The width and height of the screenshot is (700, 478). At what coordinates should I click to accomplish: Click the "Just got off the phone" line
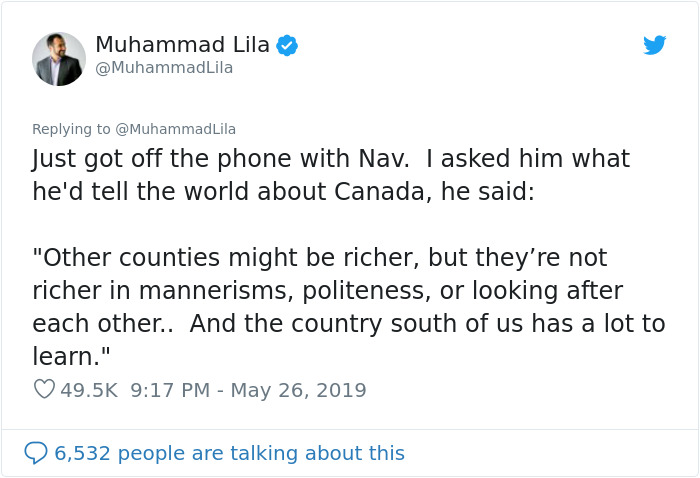[x=331, y=158]
